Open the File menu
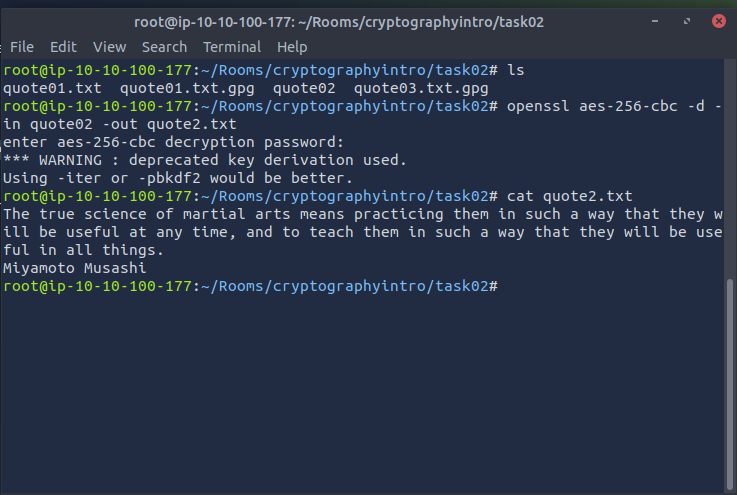Viewport: 737px width, 495px height. click(21, 47)
